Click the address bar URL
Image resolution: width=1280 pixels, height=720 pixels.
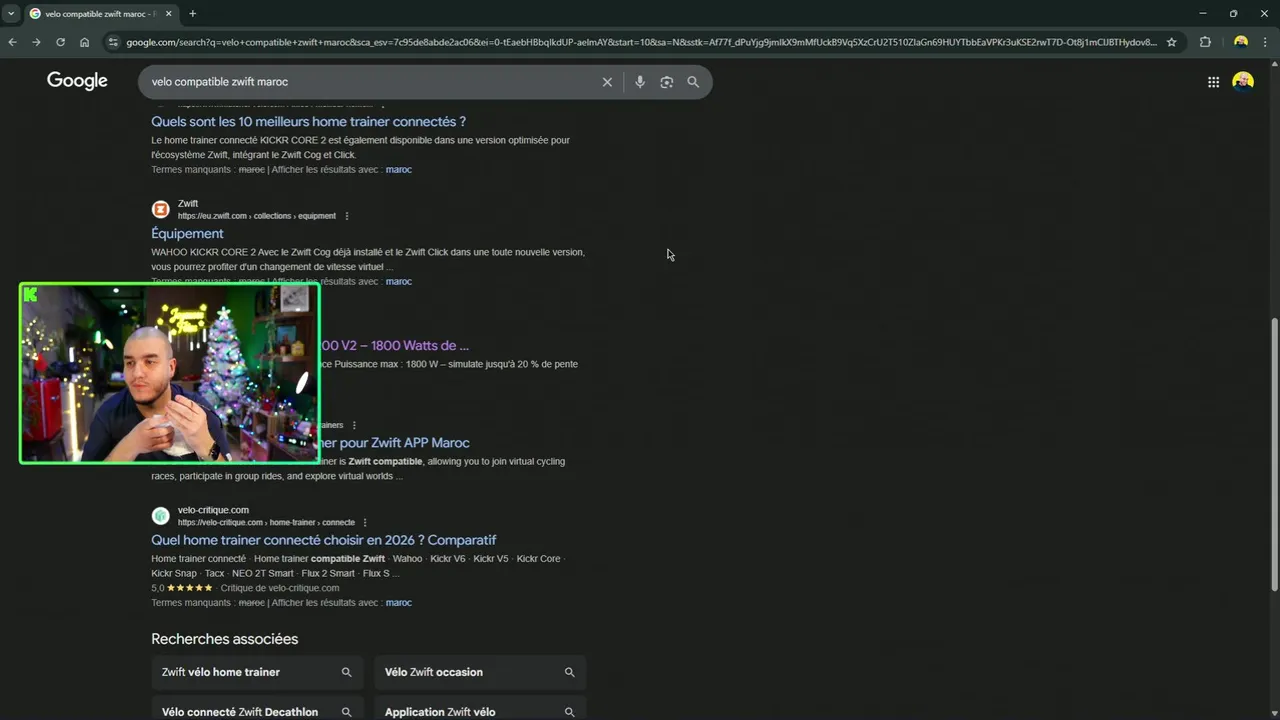[x=640, y=42]
